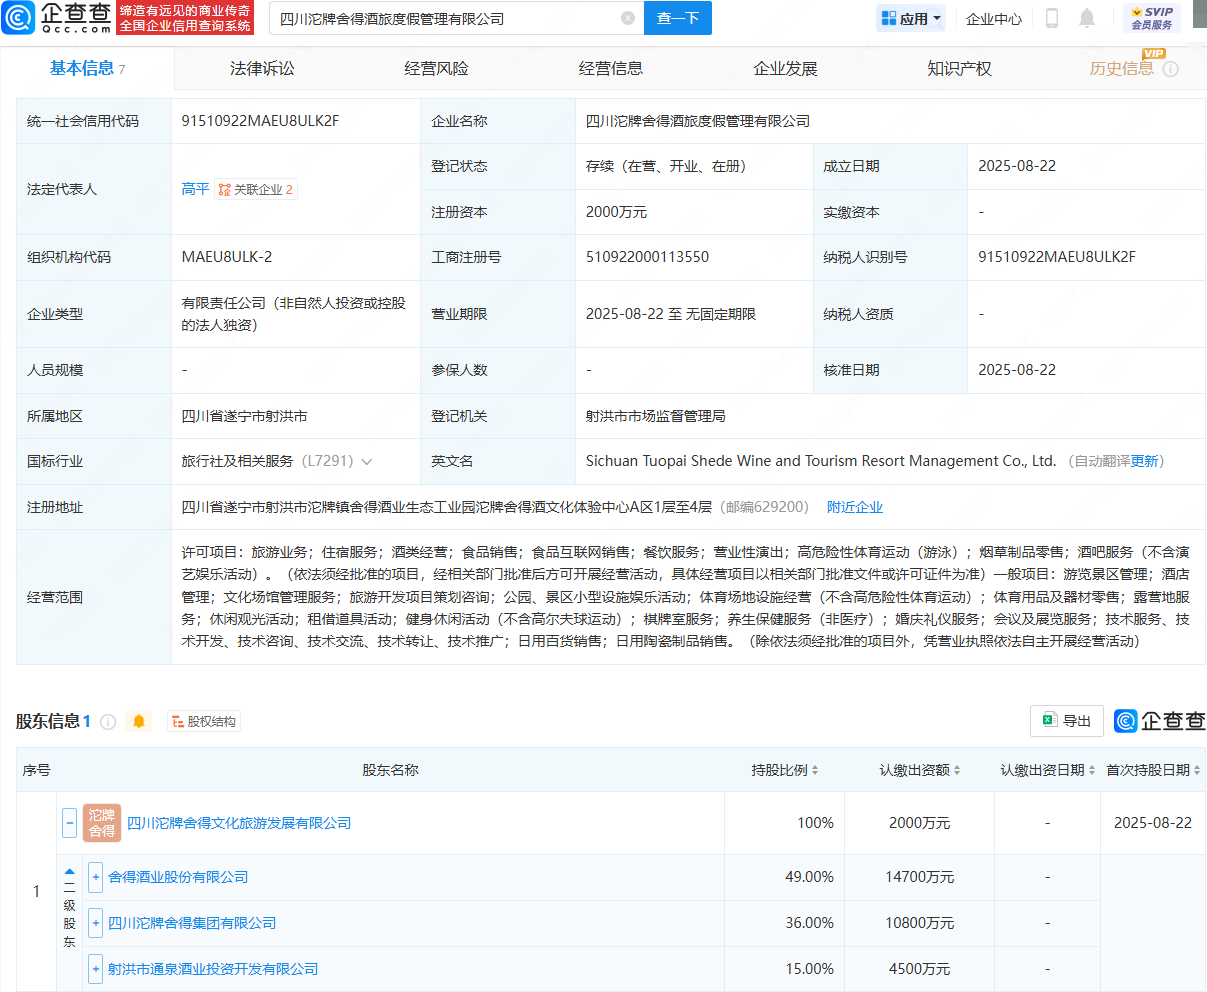This screenshot has height=992, width=1207.
Task: Expand the 射洪市通泉酒业投资开发有限公司 row
Action: (x=96, y=969)
